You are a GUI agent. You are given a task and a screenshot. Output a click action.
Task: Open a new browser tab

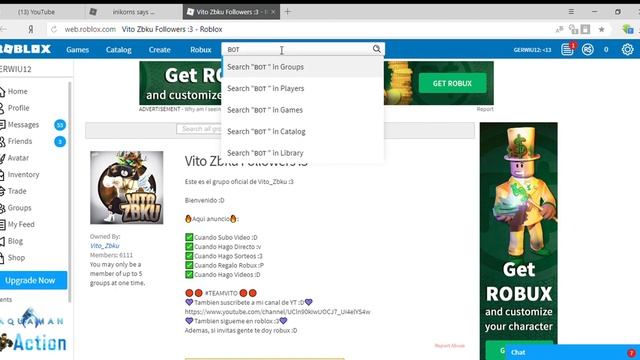pos(287,12)
